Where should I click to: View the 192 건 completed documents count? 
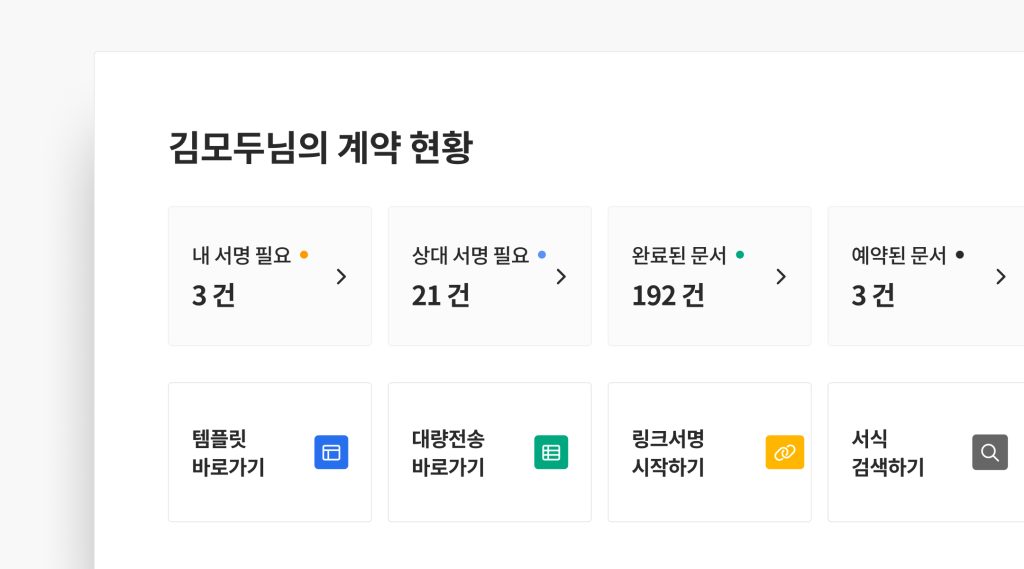668,296
